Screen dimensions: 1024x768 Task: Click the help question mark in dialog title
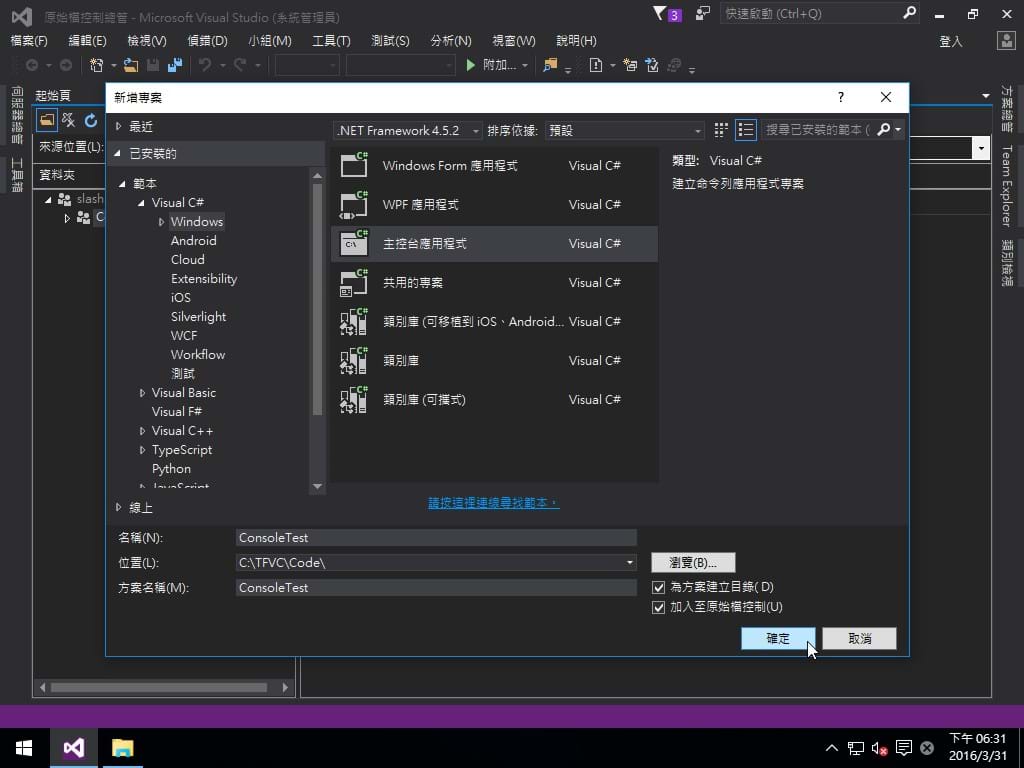pyautogui.click(x=840, y=97)
